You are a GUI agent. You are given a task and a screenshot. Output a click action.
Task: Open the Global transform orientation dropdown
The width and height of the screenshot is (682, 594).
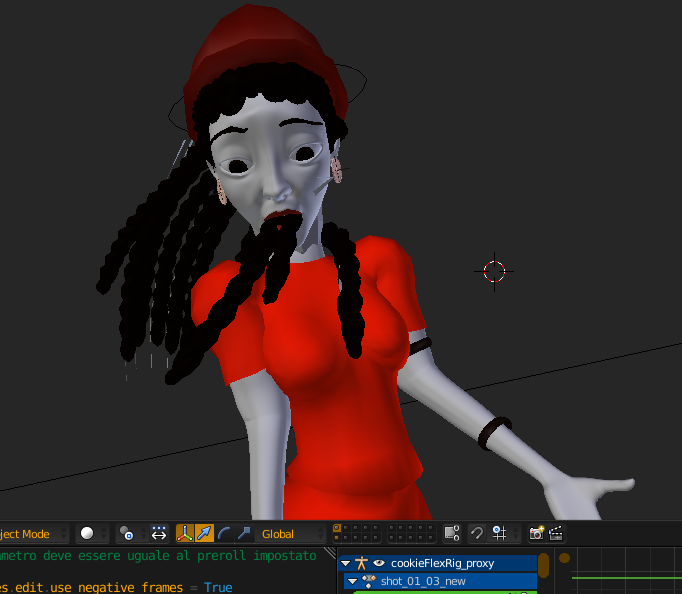(291, 534)
